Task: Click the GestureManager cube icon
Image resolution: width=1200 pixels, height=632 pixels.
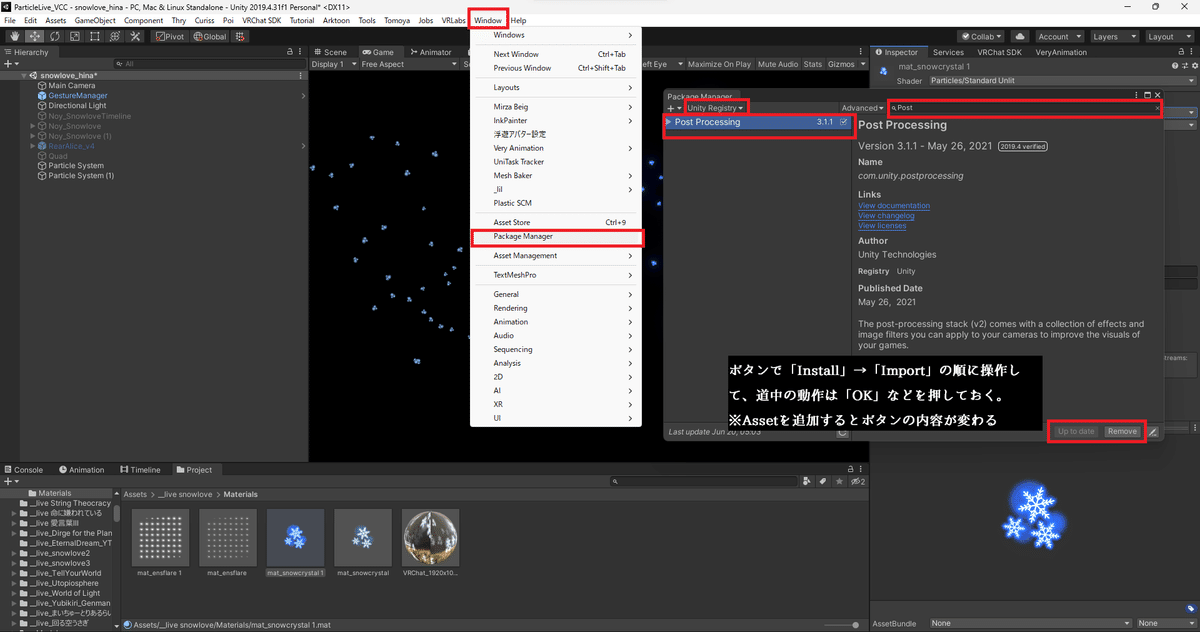Action: pos(42,96)
